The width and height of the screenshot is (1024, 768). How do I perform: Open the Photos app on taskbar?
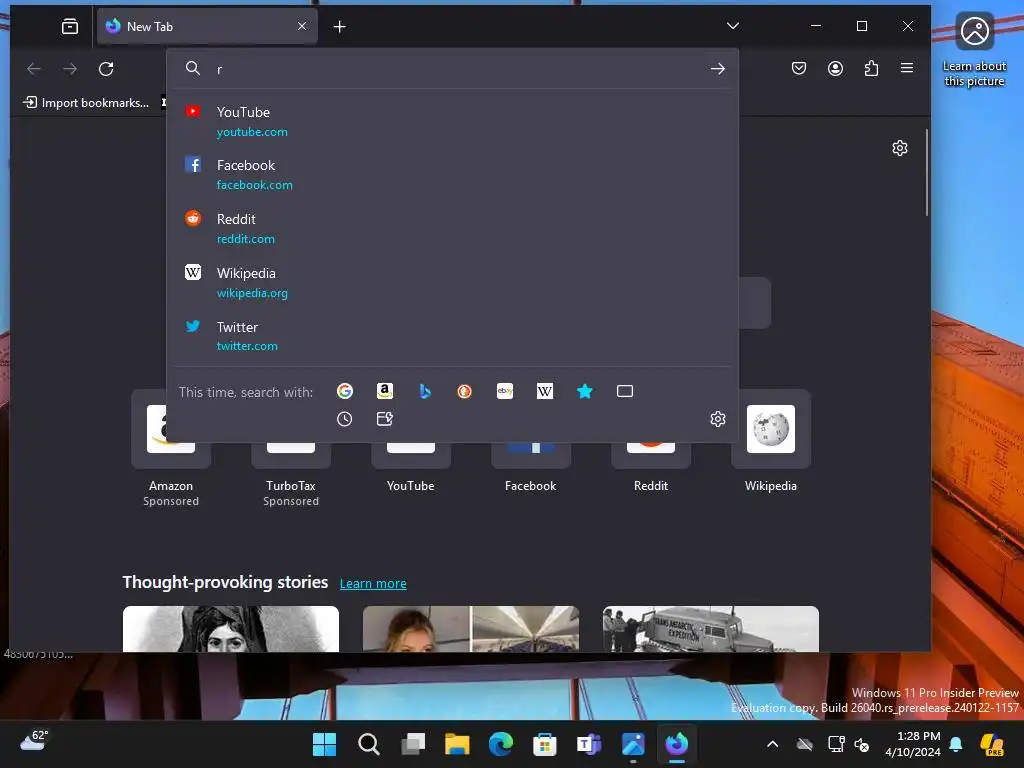coord(633,744)
